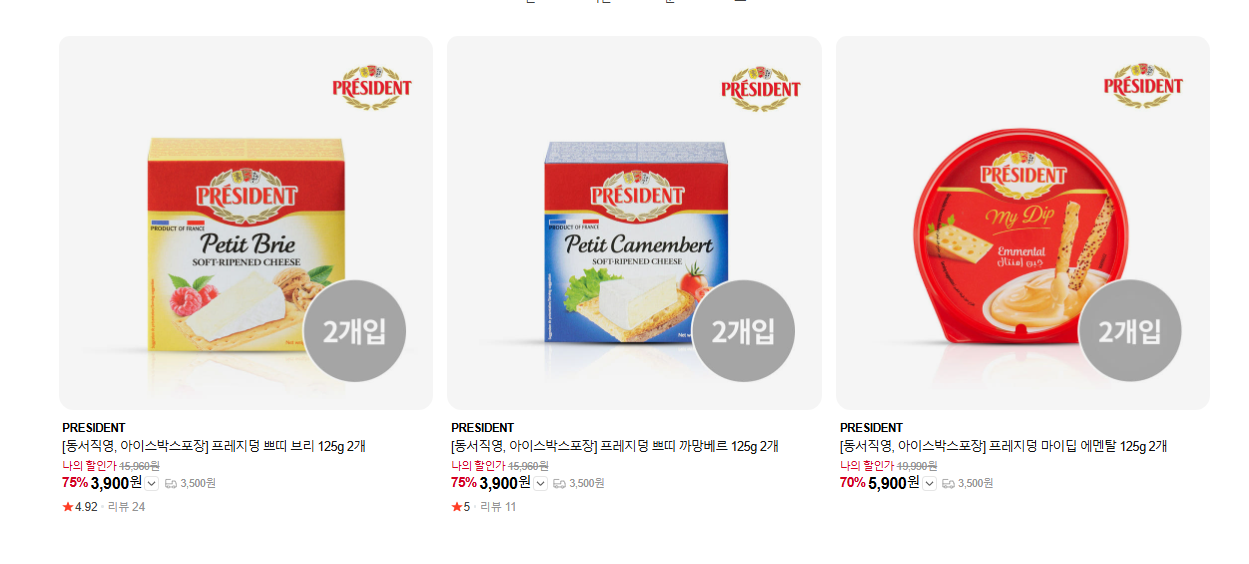
Task: Click the star rating icon showing 4.92
Action: click(x=68, y=507)
